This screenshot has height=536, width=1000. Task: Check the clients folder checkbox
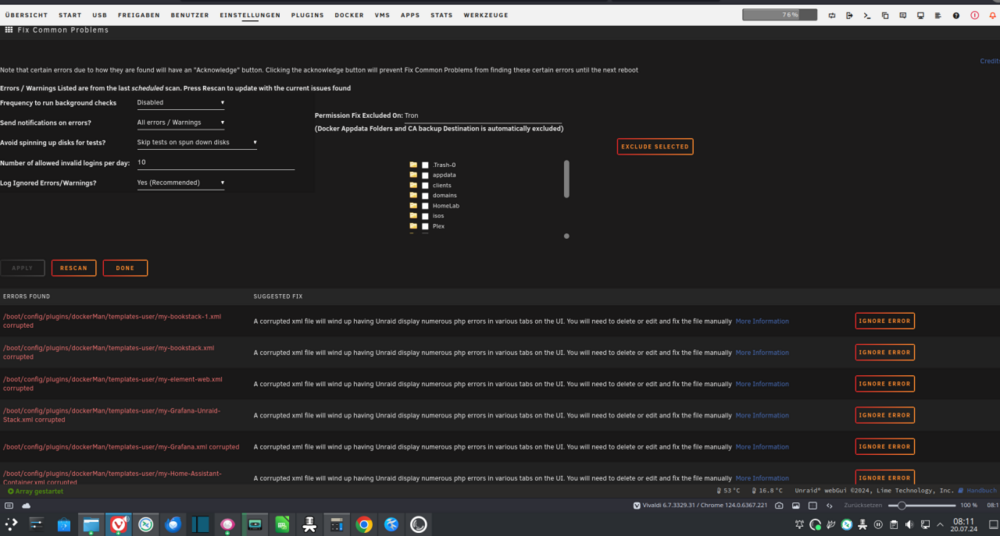click(x=425, y=186)
